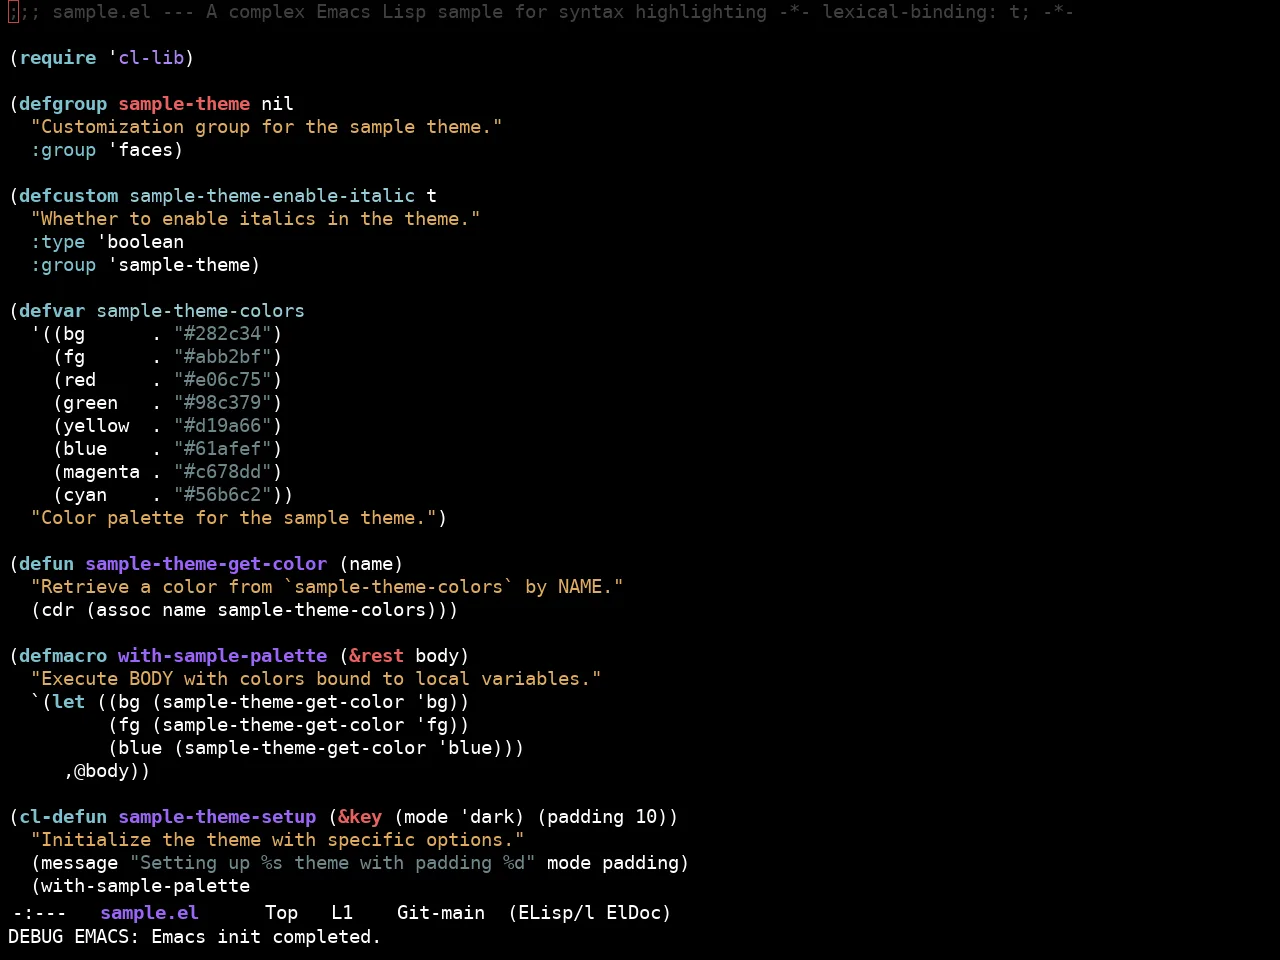Click the sample.el buffer name in mode line
Viewport: 1280px width, 960px height.
point(150,913)
